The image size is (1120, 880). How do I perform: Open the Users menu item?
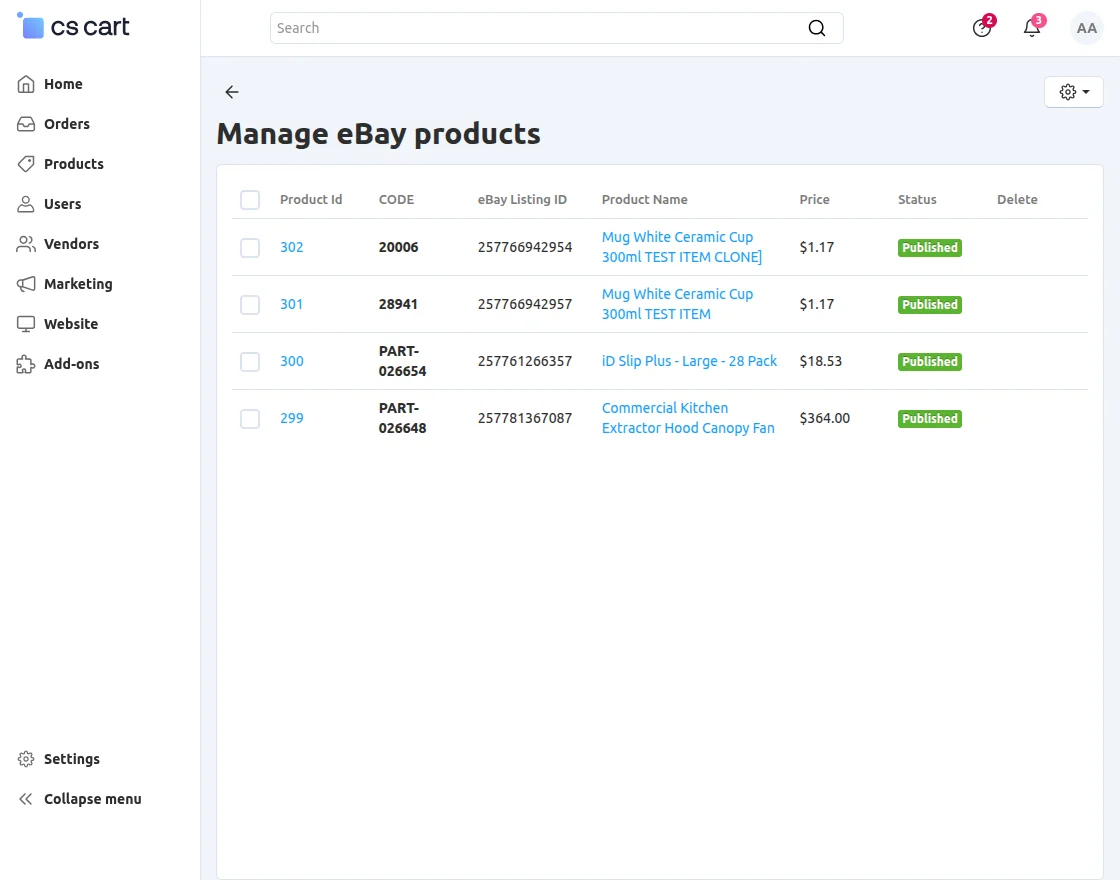[63, 204]
